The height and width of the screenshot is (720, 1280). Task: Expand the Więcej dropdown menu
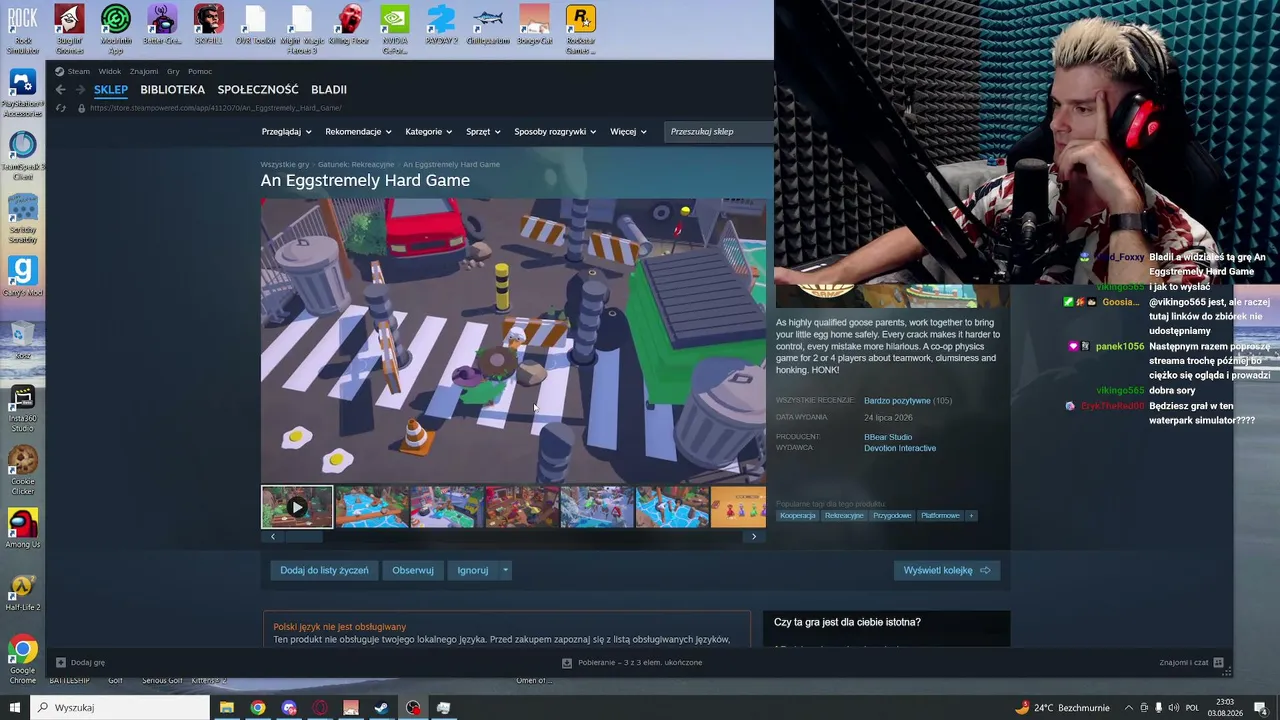(x=628, y=132)
